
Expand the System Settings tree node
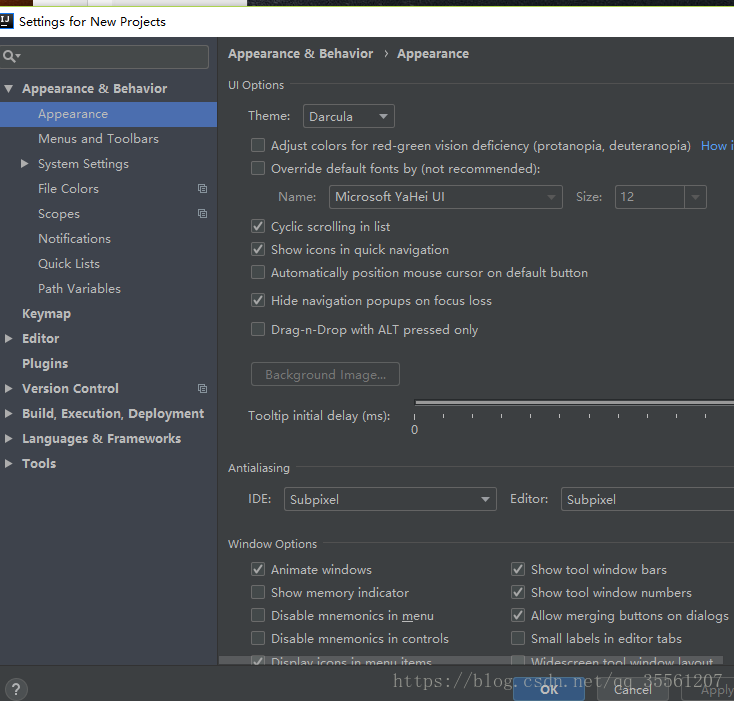point(24,163)
